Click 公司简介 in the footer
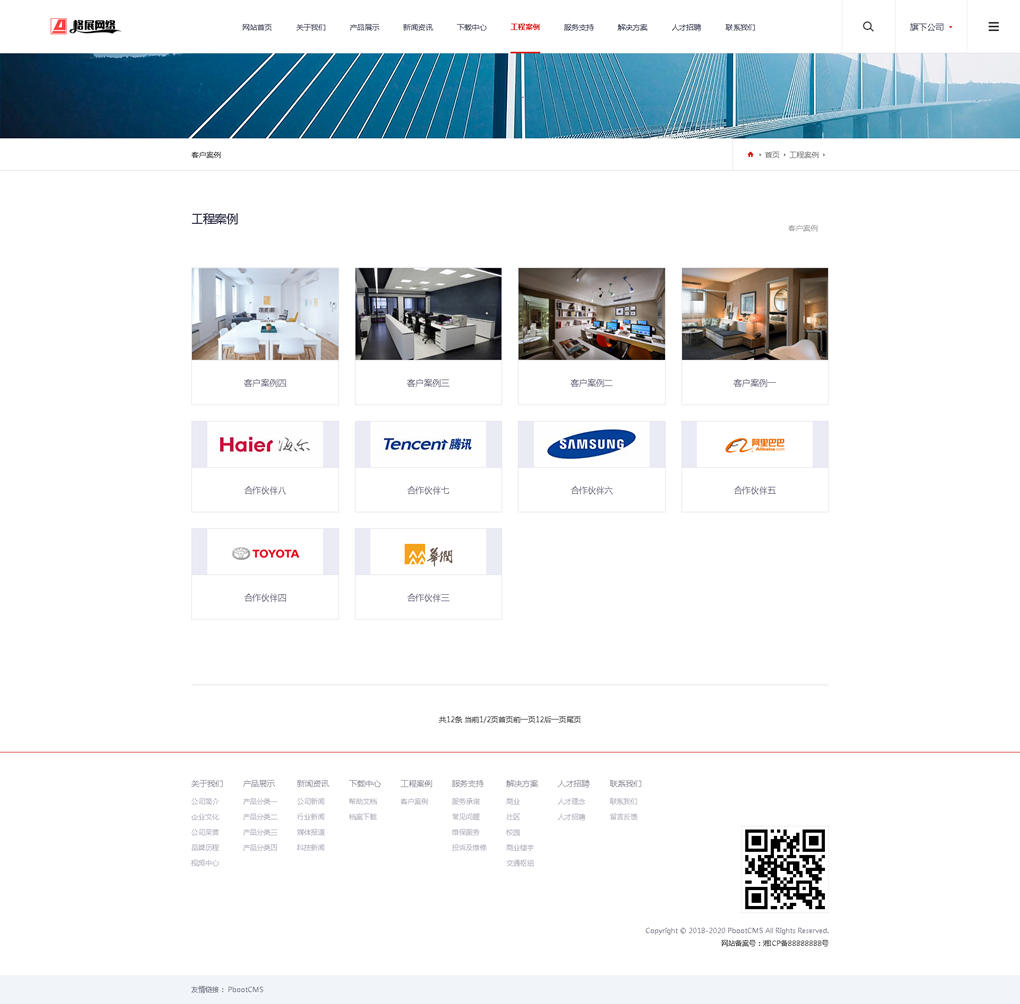 pos(205,801)
